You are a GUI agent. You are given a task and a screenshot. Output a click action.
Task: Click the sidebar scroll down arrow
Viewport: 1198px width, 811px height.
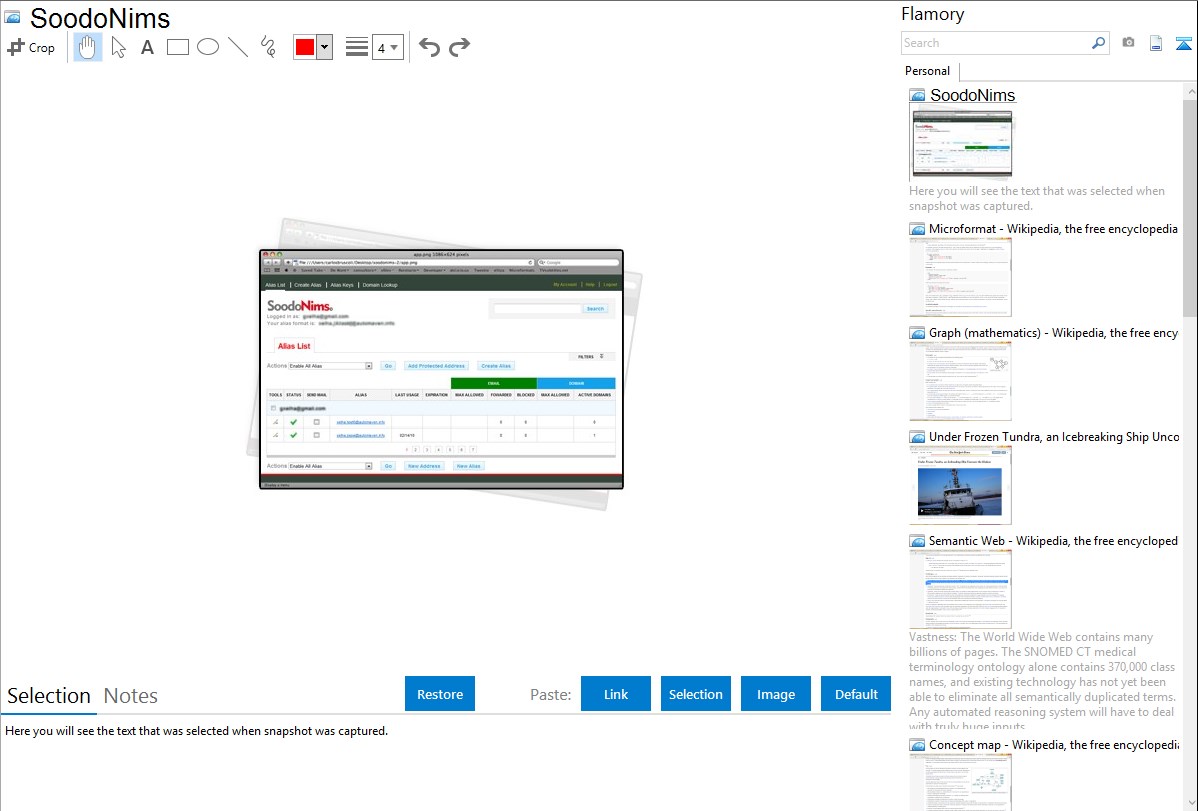[1190, 803]
